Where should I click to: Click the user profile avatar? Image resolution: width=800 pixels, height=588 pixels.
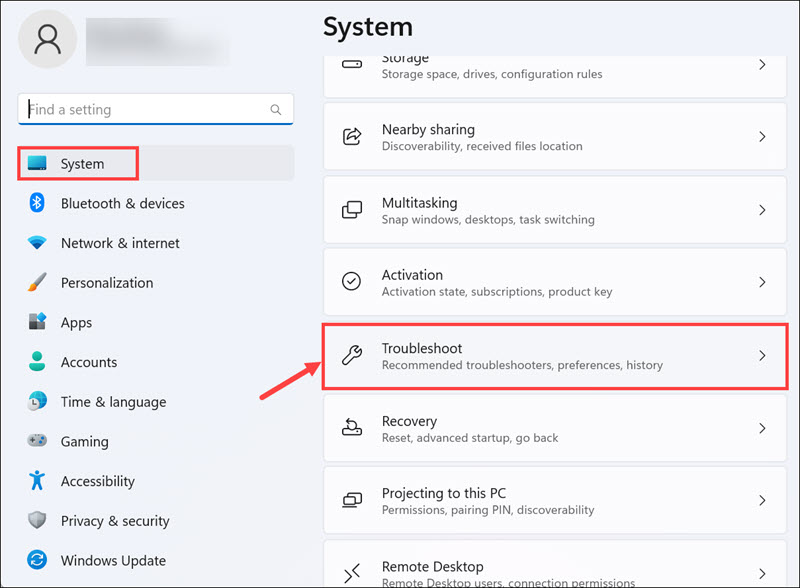[x=47, y=40]
